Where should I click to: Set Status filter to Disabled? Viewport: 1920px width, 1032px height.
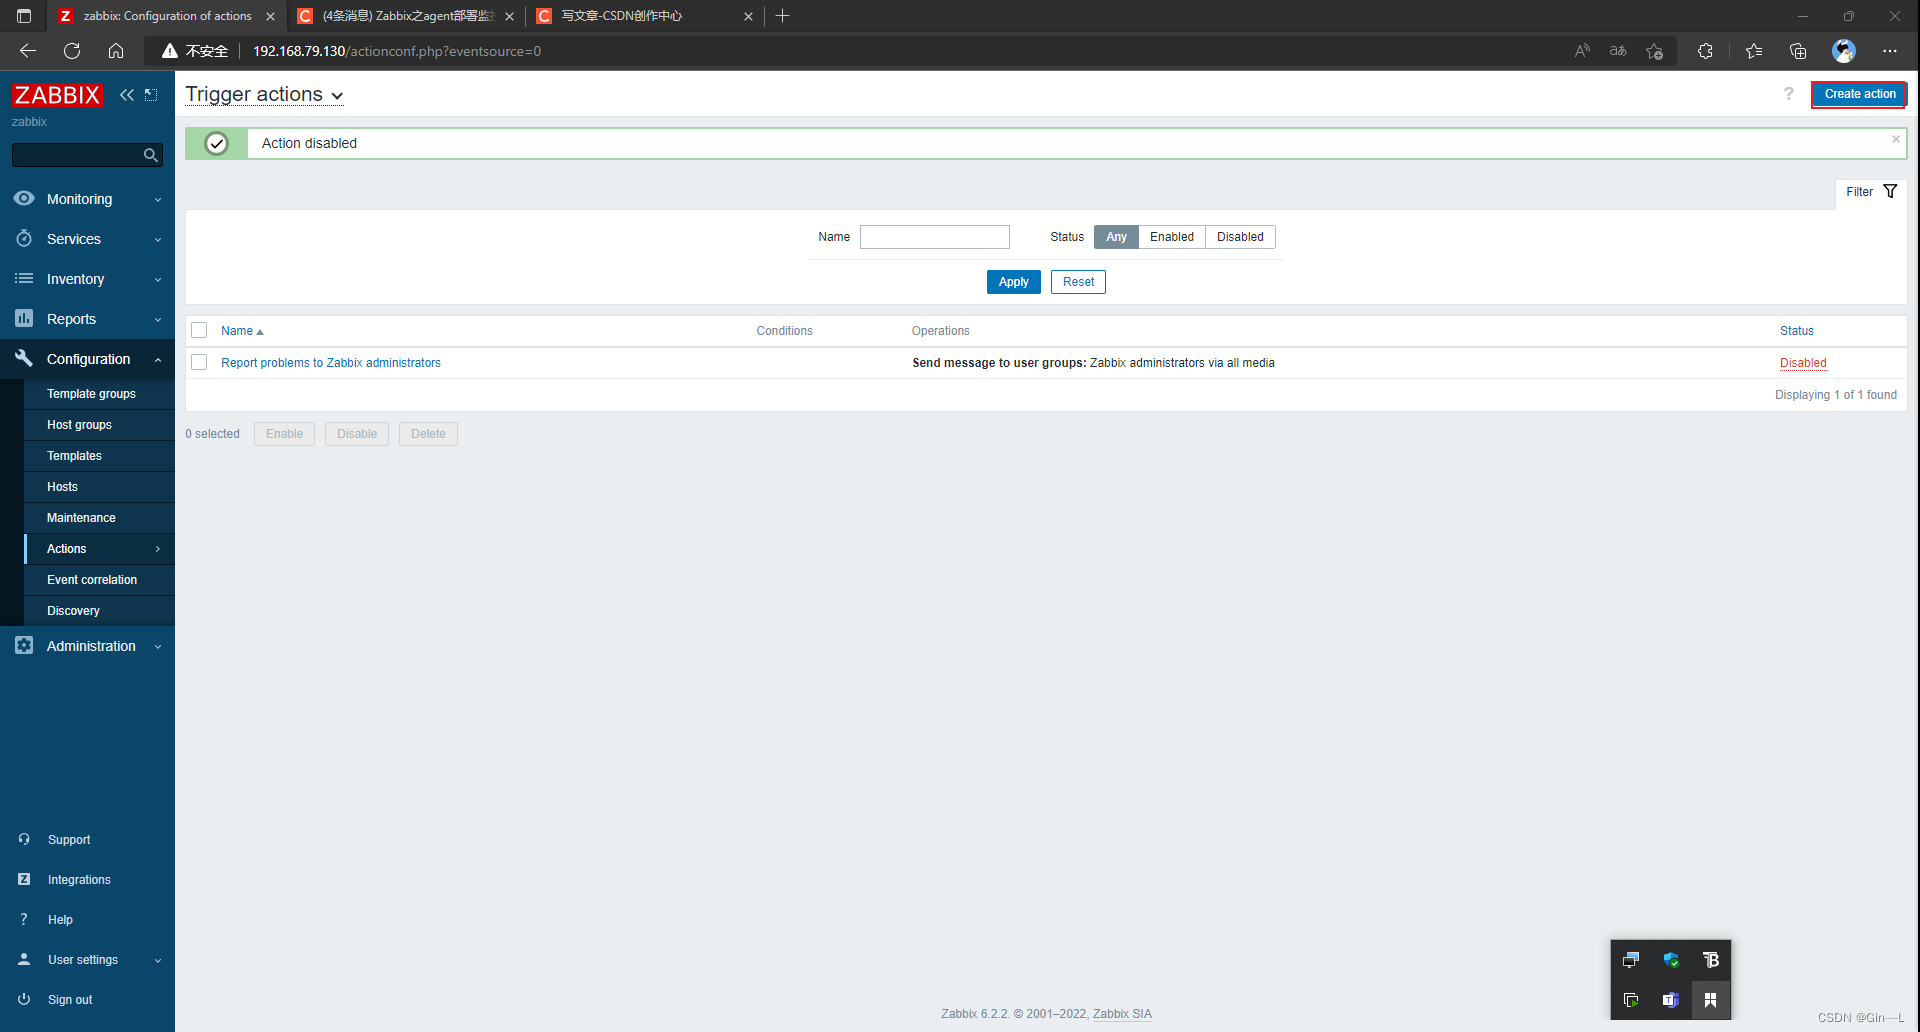click(1240, 237)
